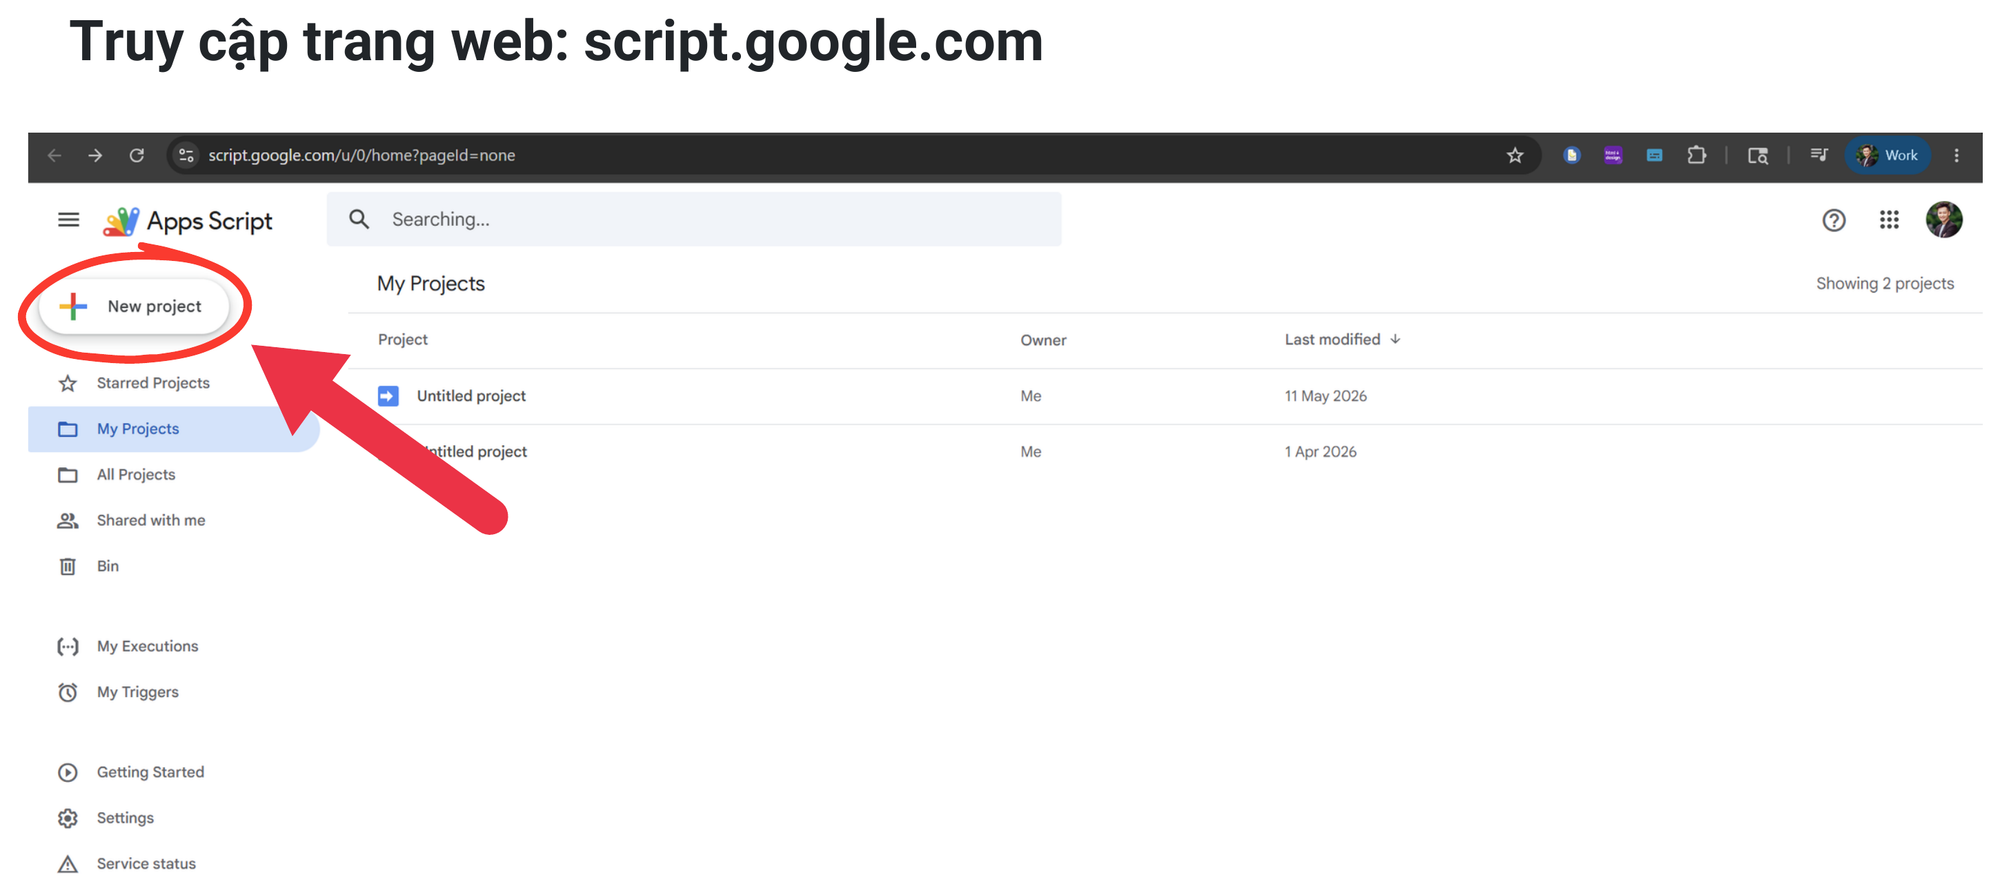Click the Apps Script logo
Screen dimensions: 2000x891
[188, 221]
